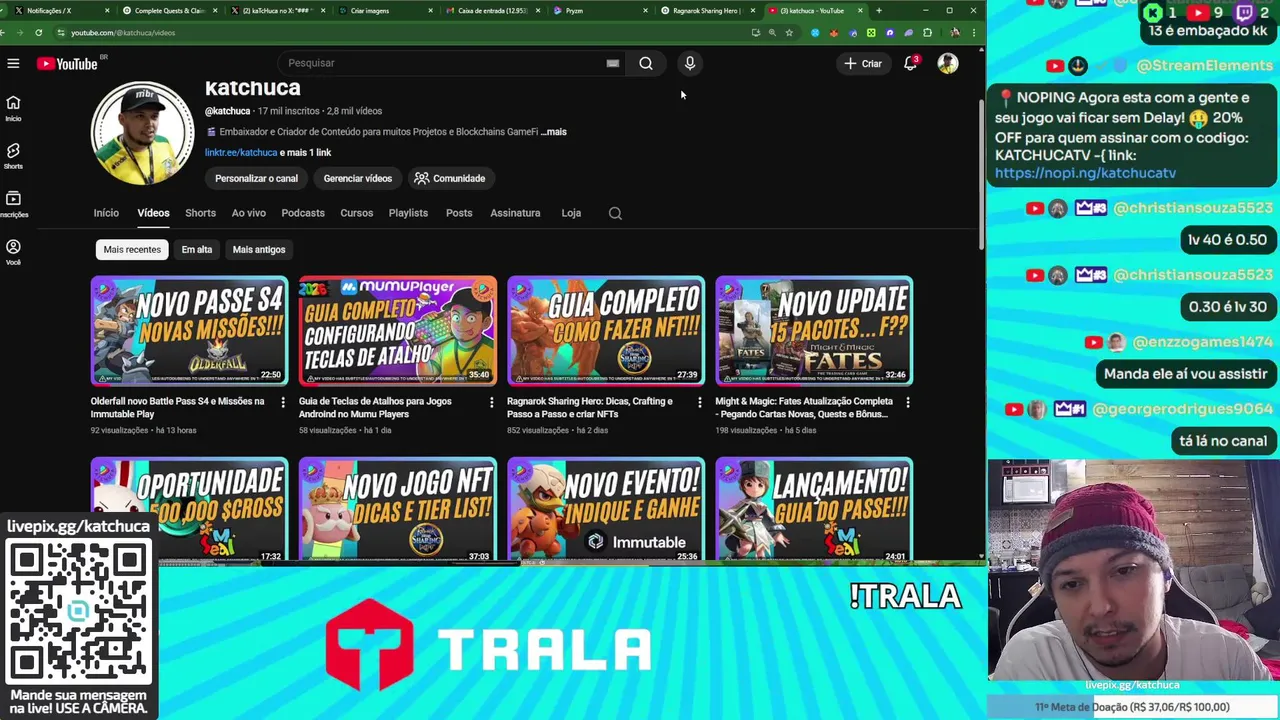Open the Novo Passe S4 video thumbnail
1280x720 pixels.
pyautogui.click(x=189, y=331)
